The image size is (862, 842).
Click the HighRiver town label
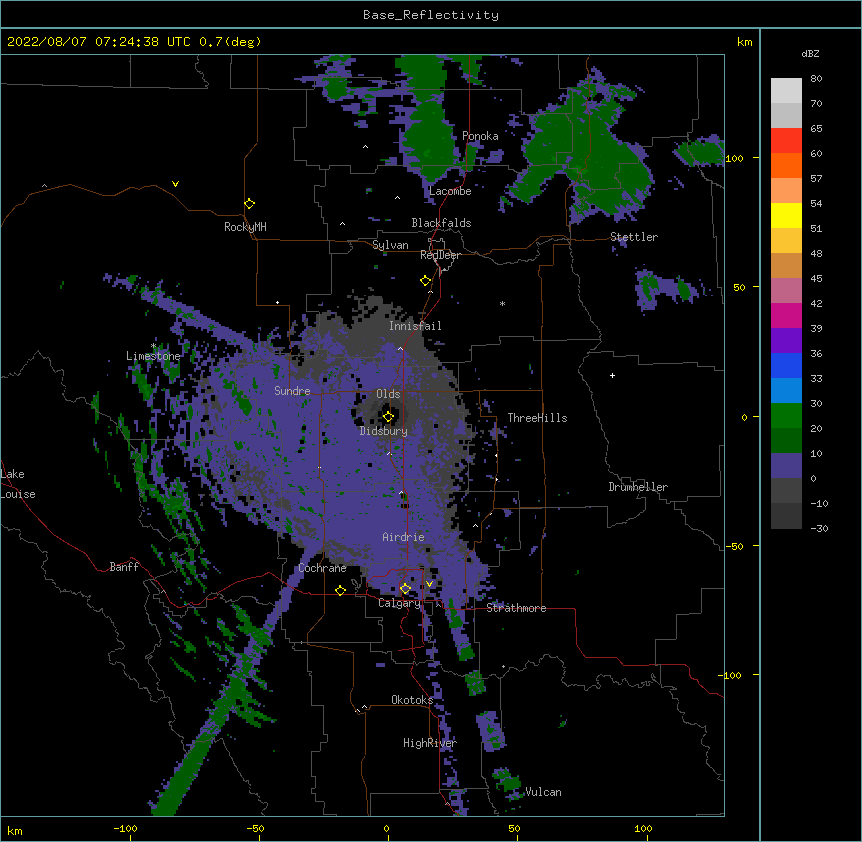(430, 743)
